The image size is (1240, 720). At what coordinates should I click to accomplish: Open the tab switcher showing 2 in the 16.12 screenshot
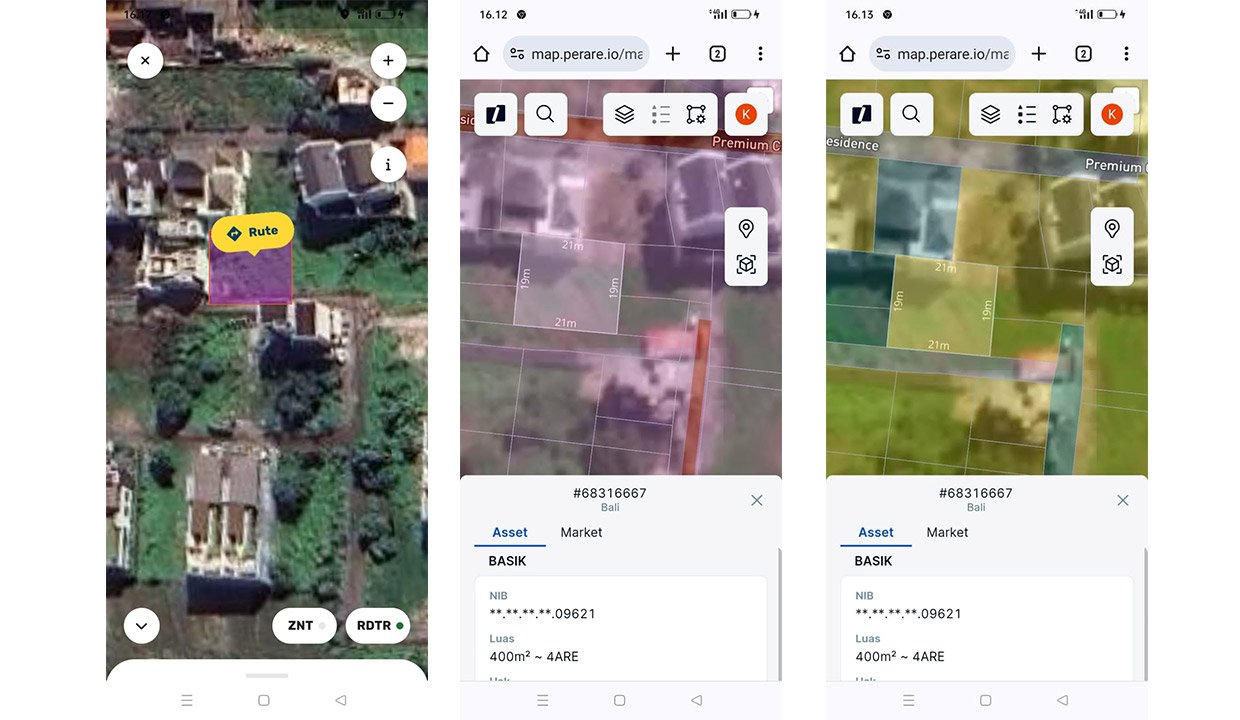(717, 54)
